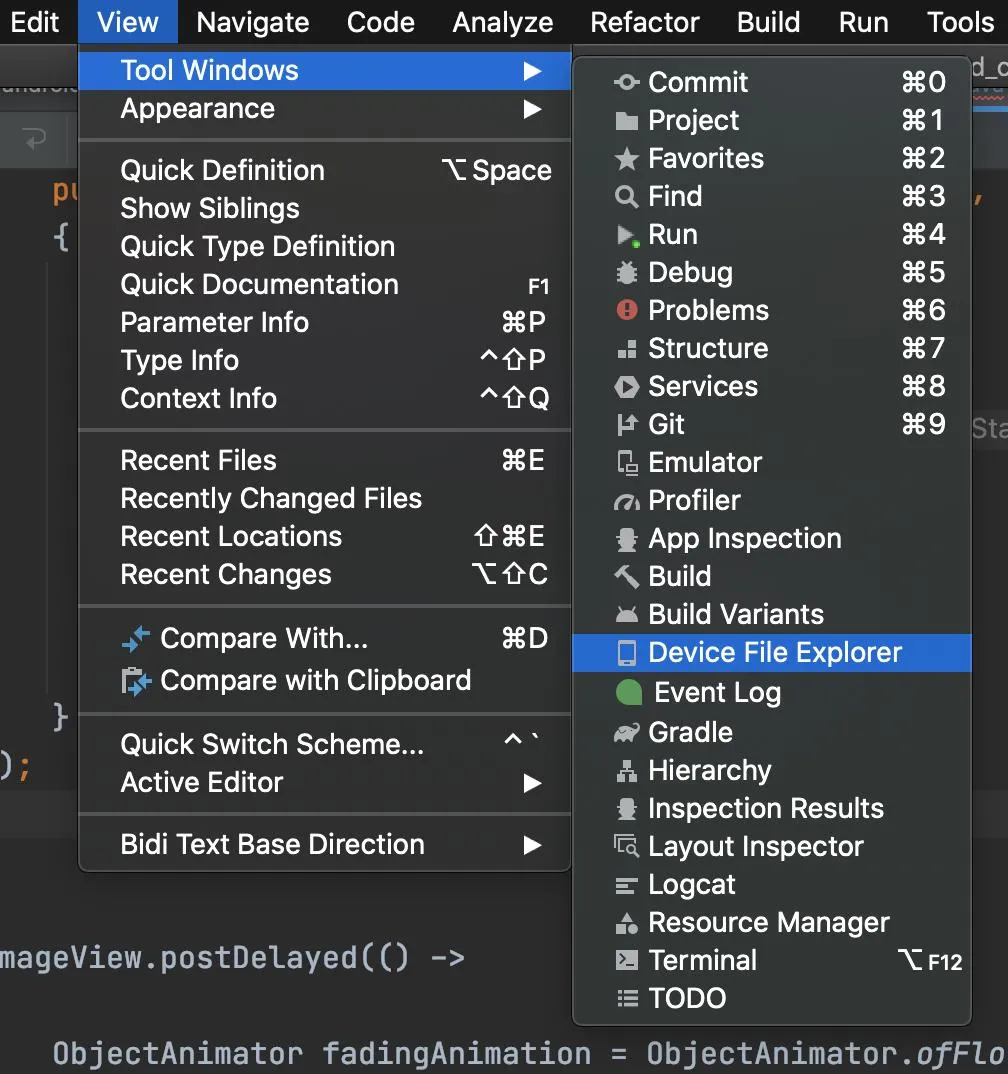Click the Build hammer icon
The width and height of the screenshot is (1008, 1074).
[x=627, y=577]
